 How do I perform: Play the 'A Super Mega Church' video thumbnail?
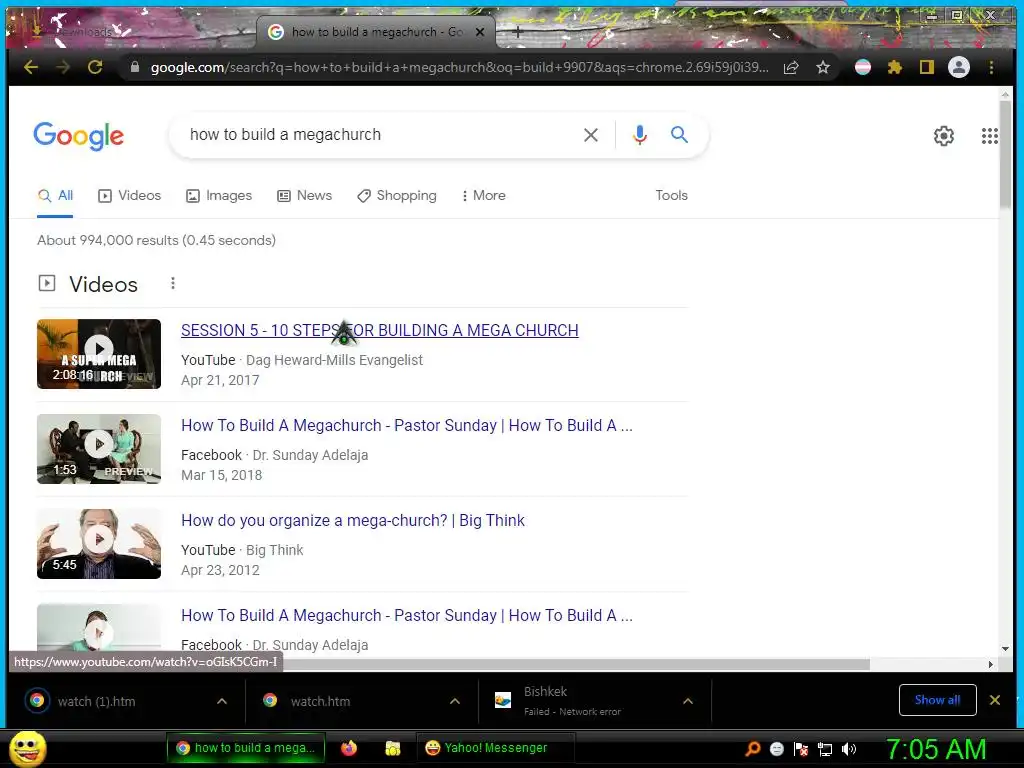tap(99, 354)
